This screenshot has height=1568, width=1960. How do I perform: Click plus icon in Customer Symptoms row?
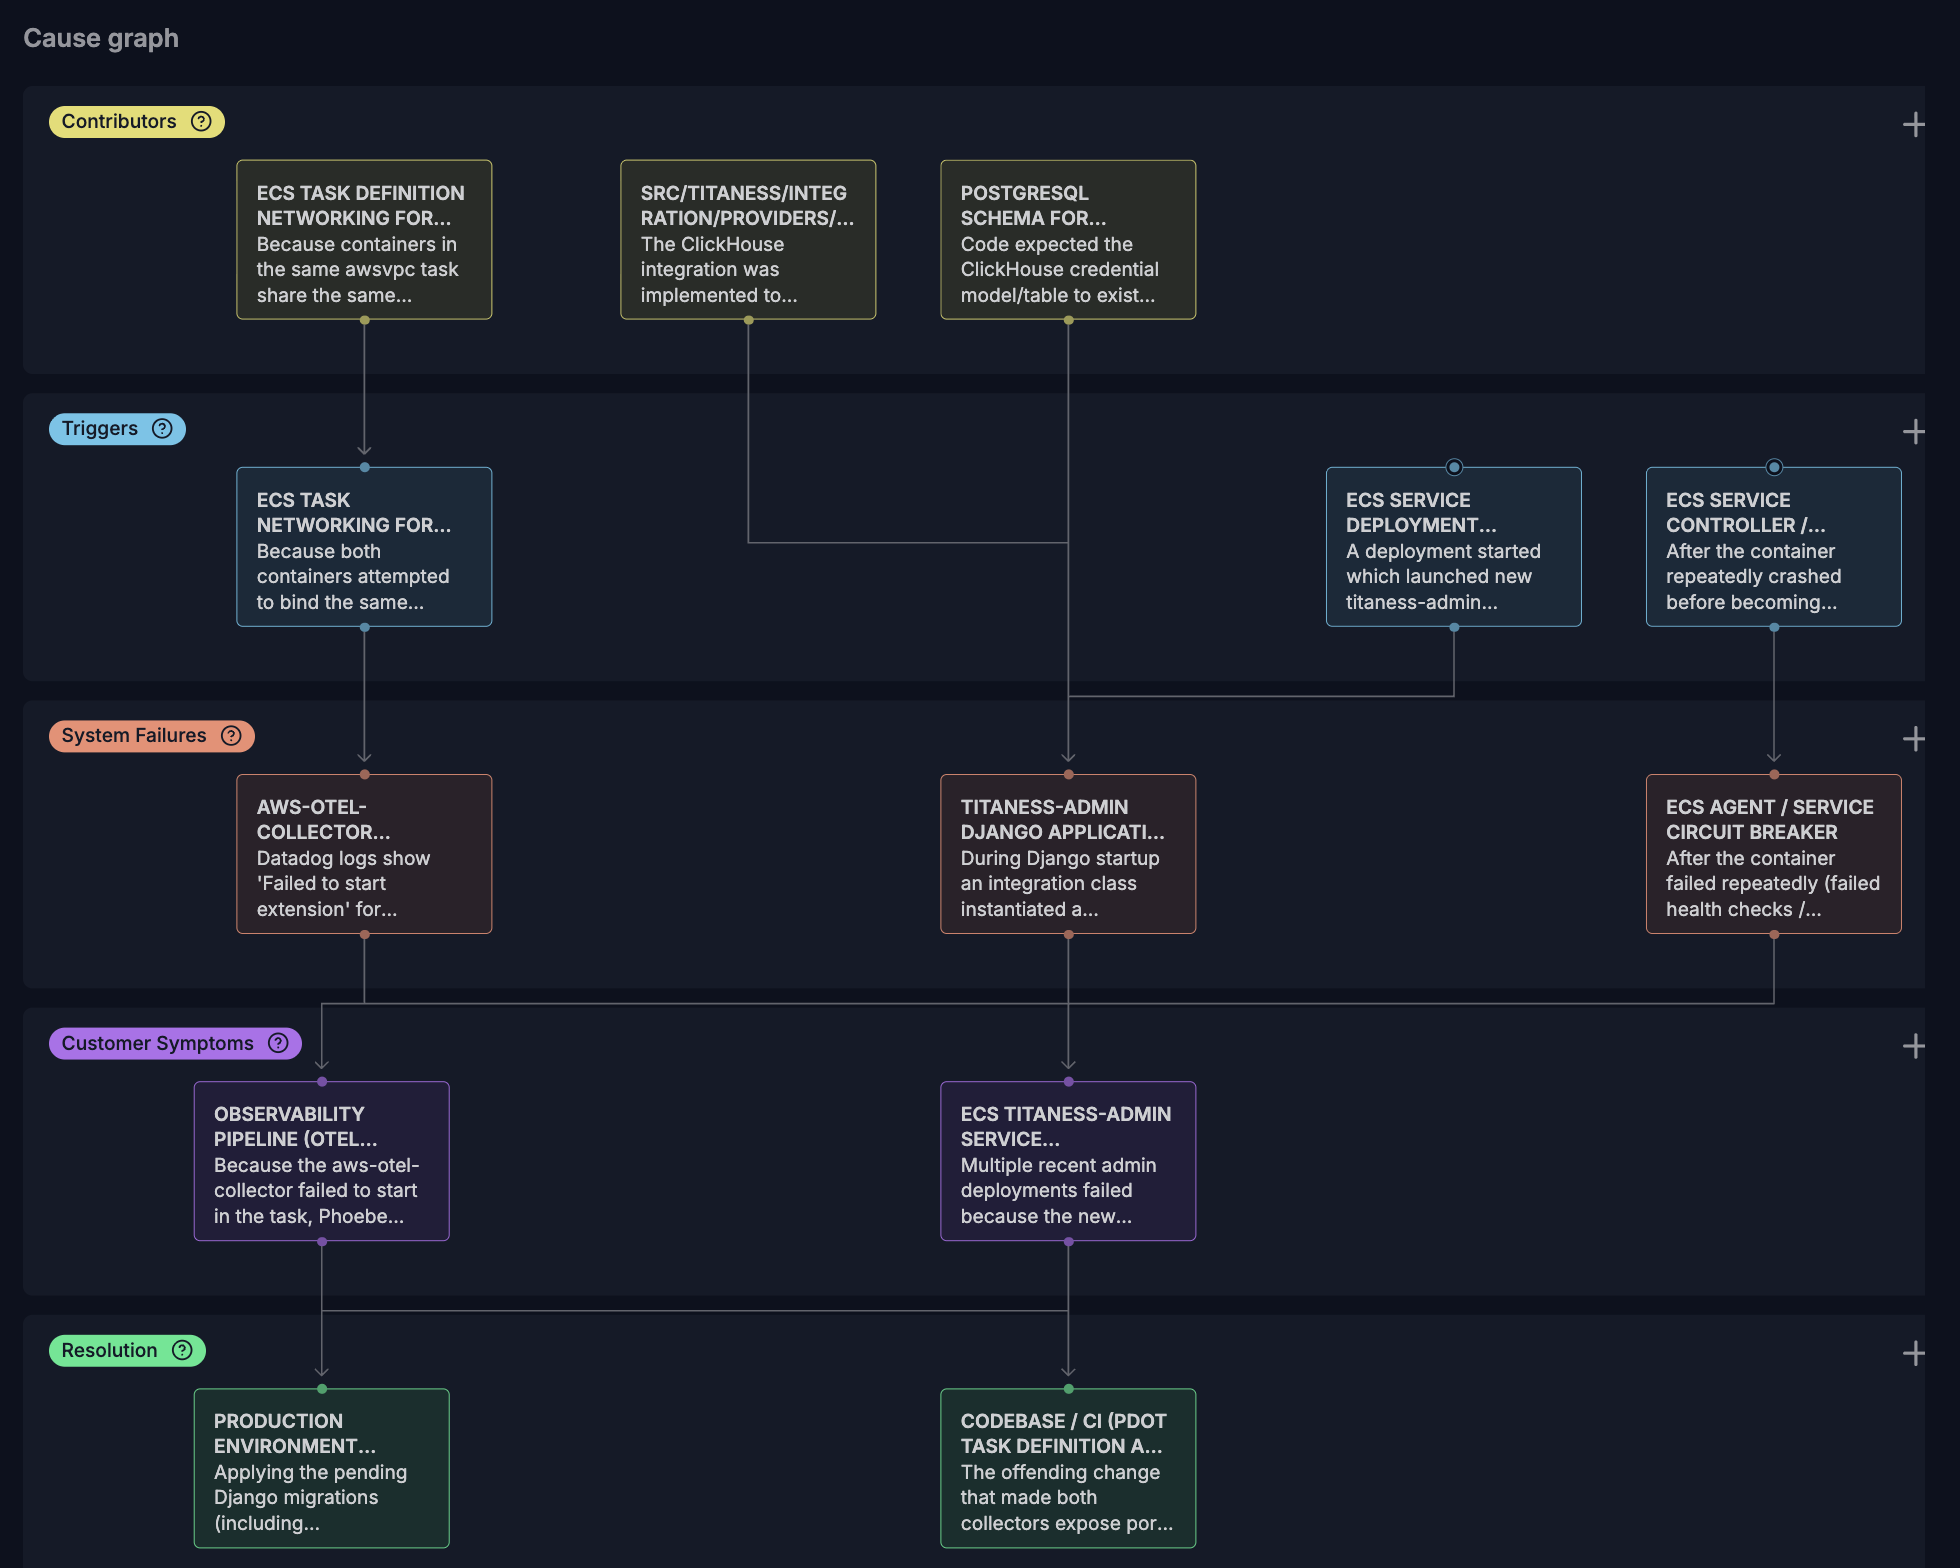pos(1913,1046)
